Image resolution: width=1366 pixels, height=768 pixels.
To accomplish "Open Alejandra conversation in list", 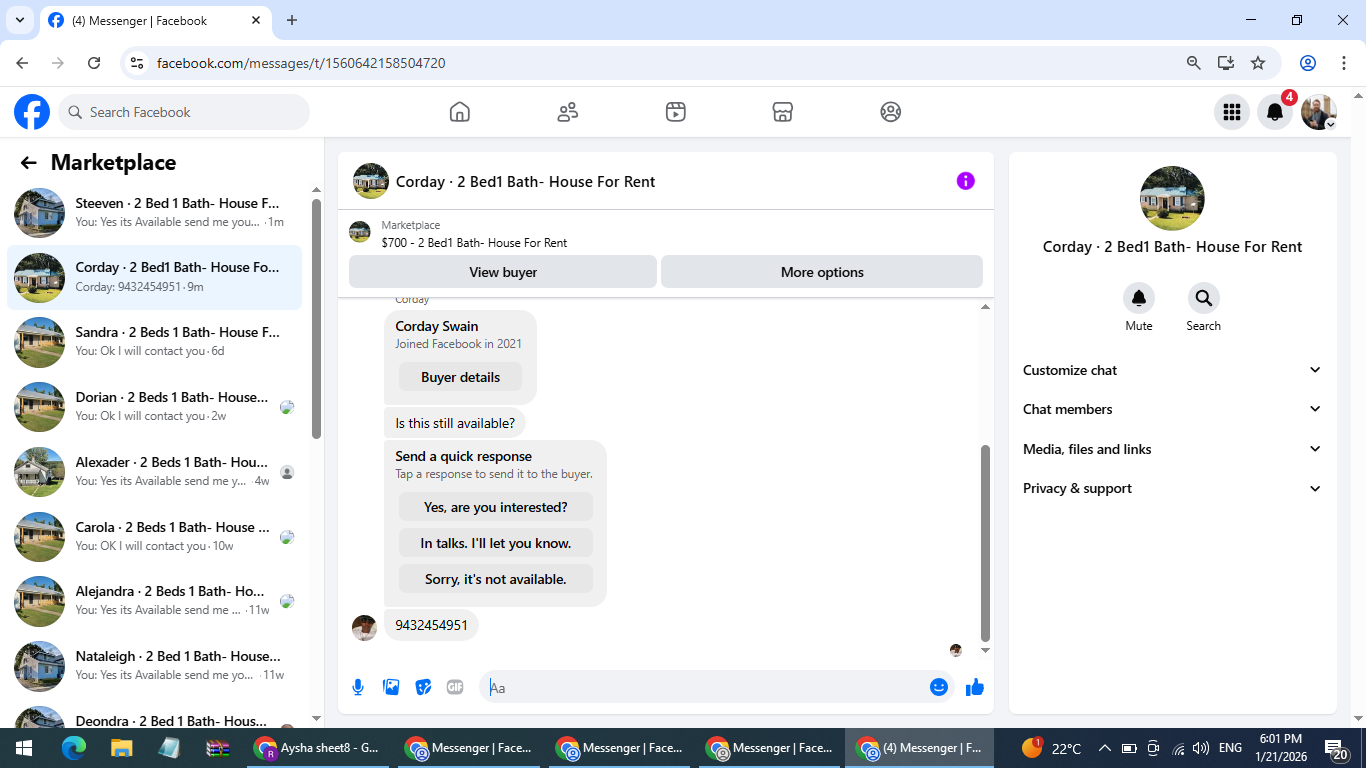I will coord(155,601).
